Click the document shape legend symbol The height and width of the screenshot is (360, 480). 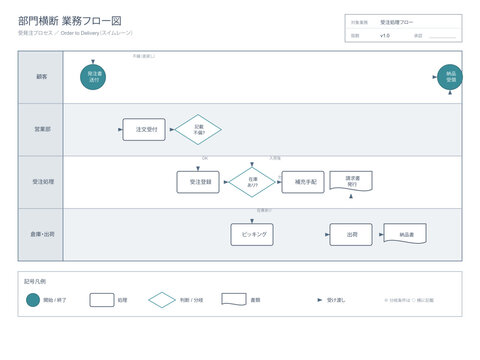coord(234,299)
